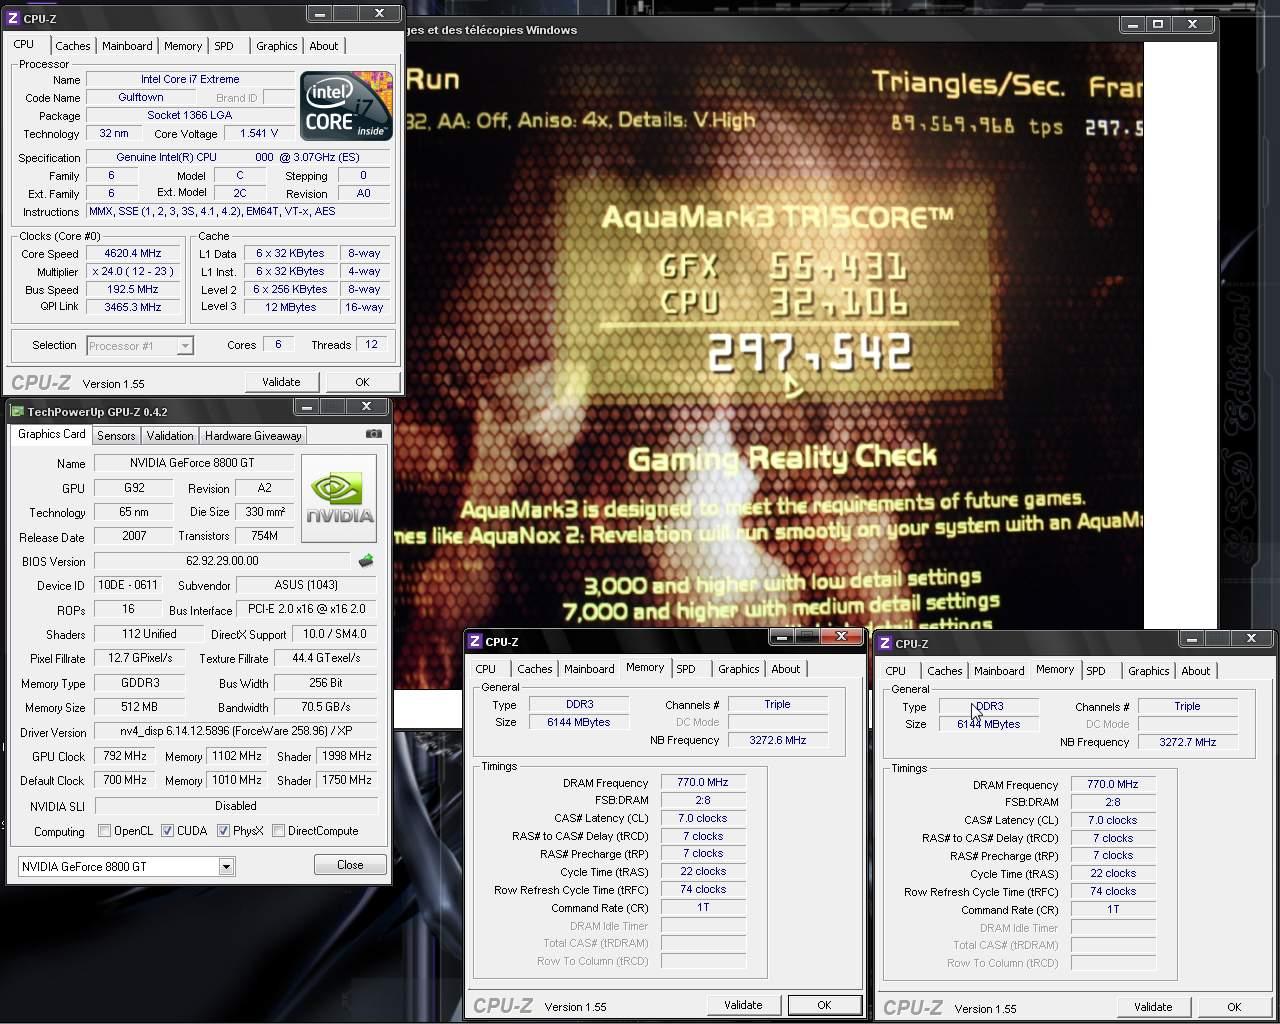Screen dimensions: 1280x1024
Task: Click the BIOS save chip icon in GPU-Z
Action: [366, 561]
